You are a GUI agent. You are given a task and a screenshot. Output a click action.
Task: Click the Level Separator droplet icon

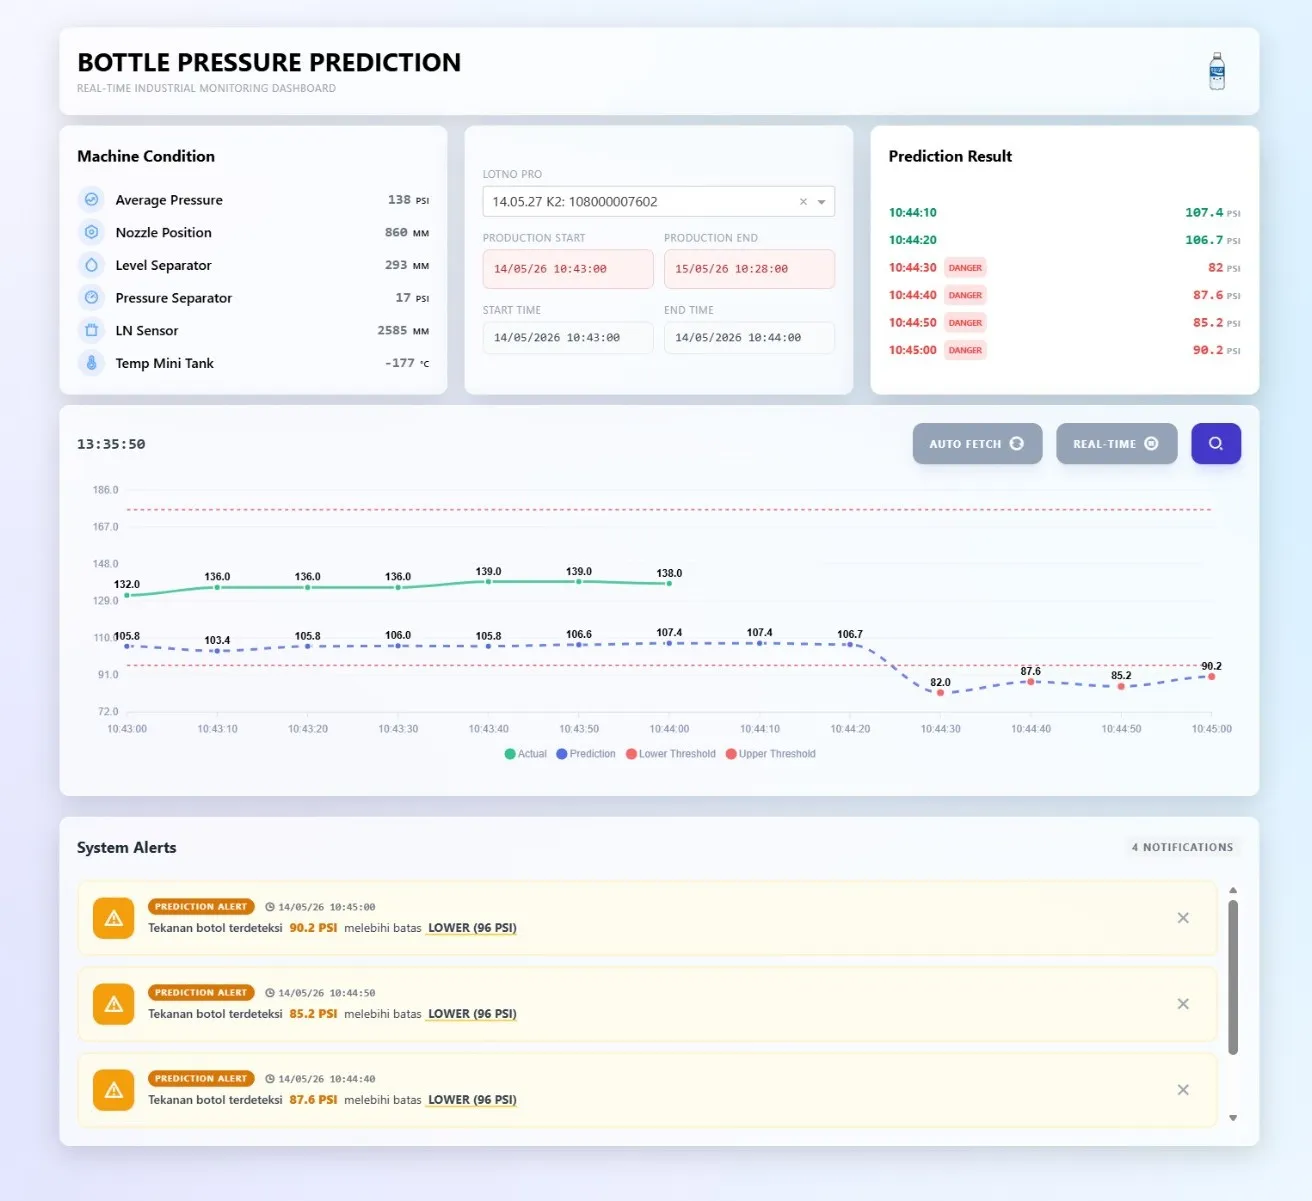tap(91, 265)
